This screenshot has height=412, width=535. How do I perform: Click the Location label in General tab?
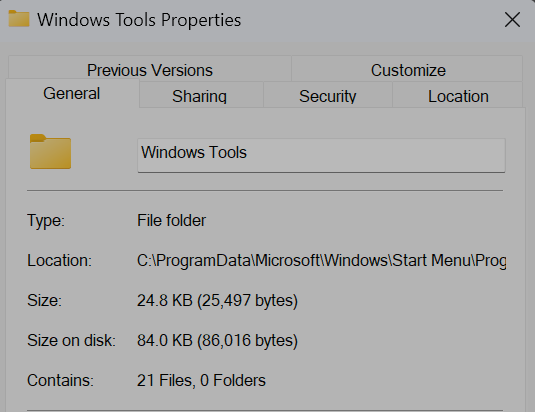click(59, 261)
